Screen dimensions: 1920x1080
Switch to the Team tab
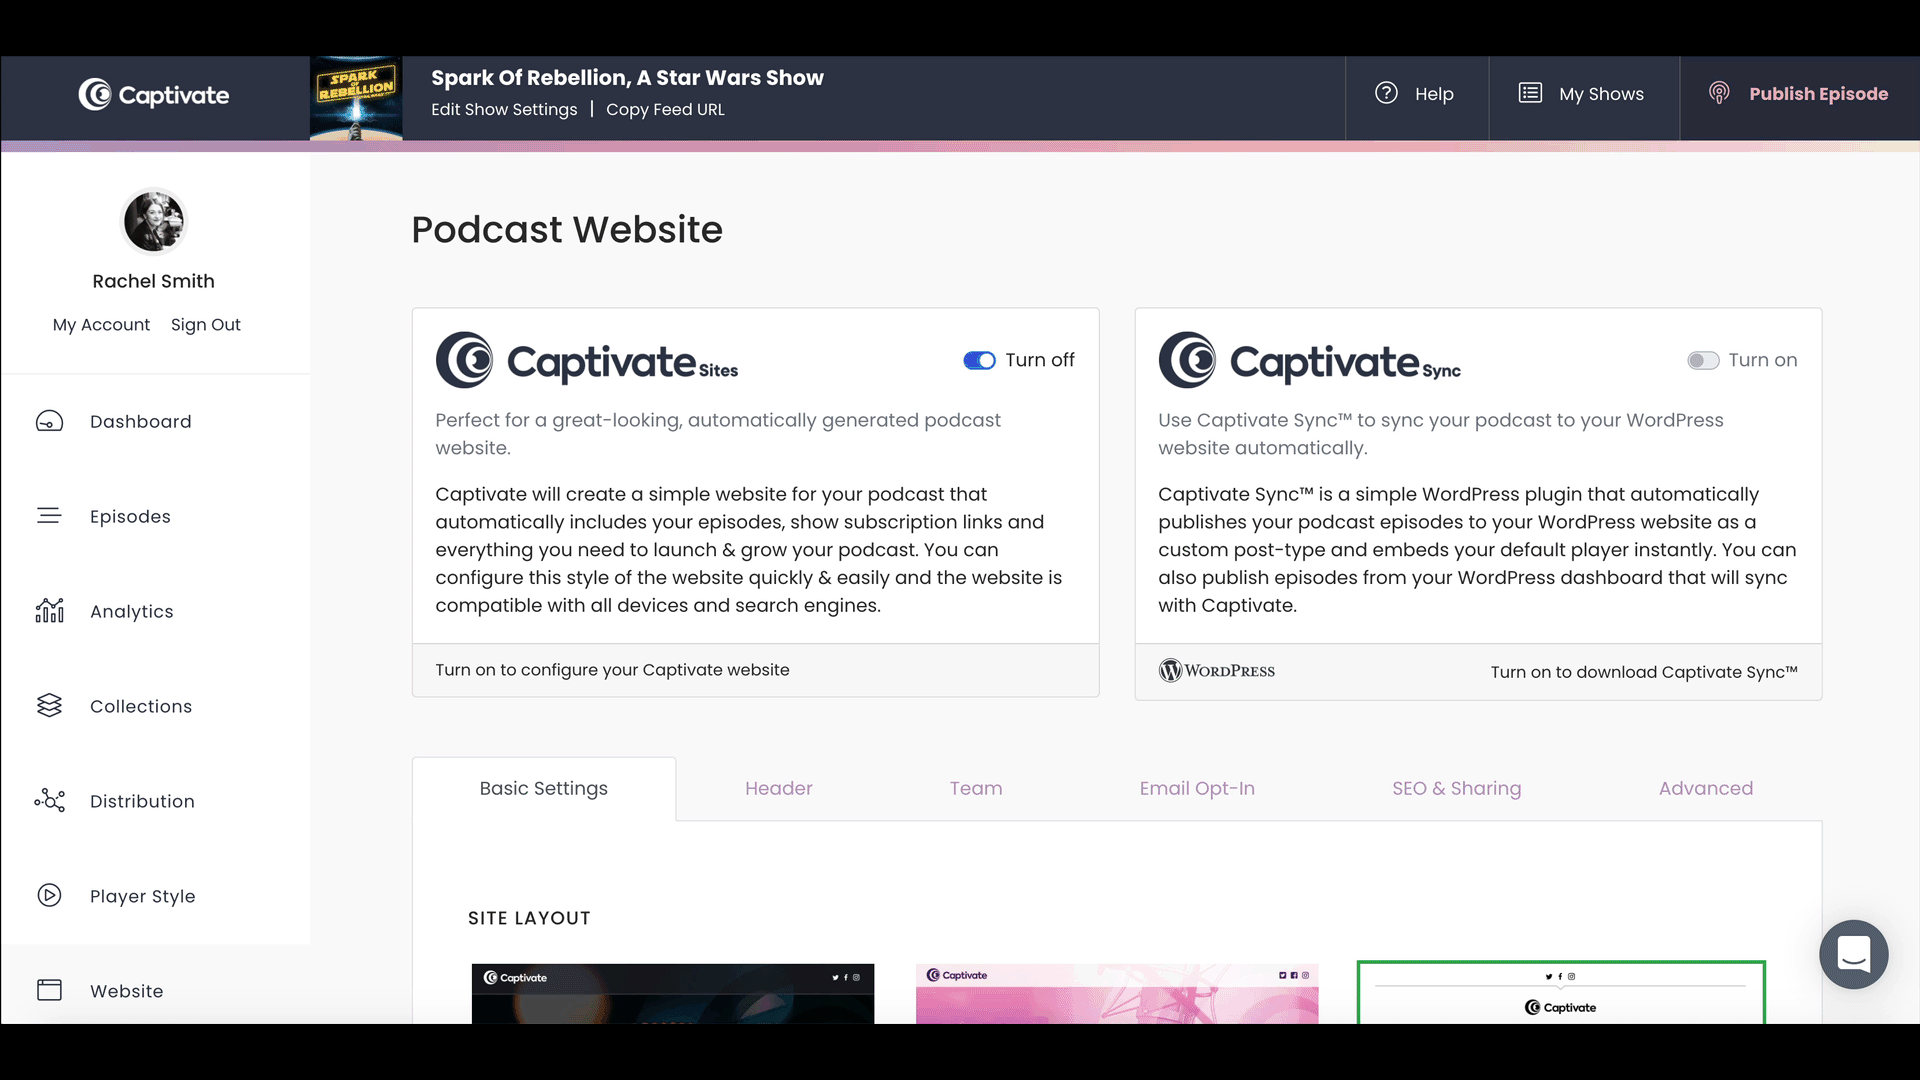click(x=976, y=788)
